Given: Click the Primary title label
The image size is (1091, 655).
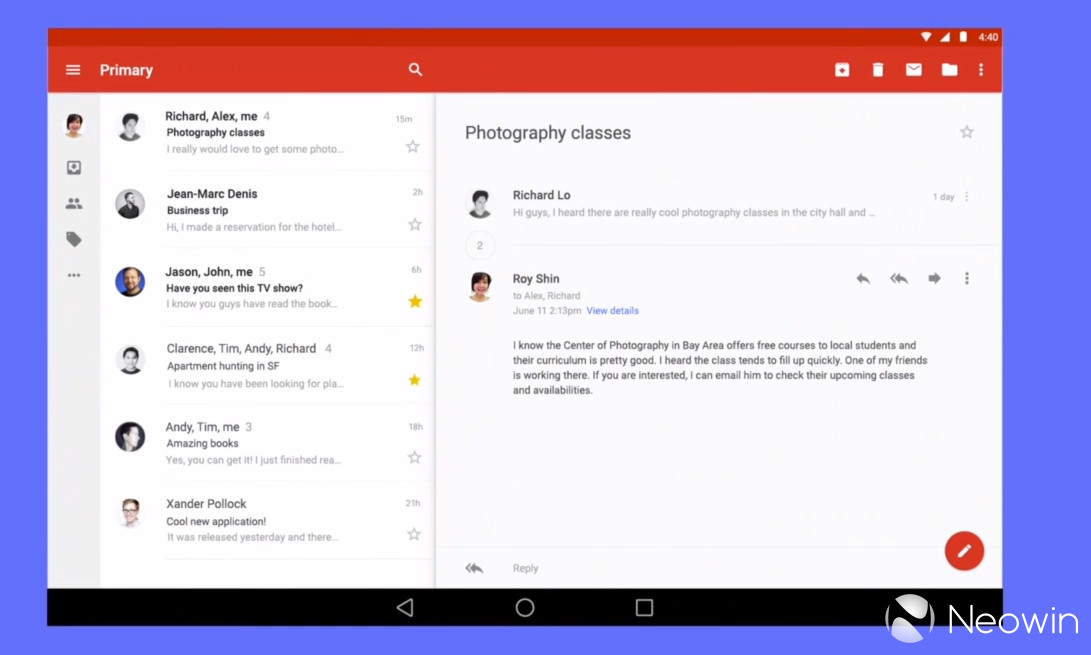Looking at the screenshot, I should [126, 70].
